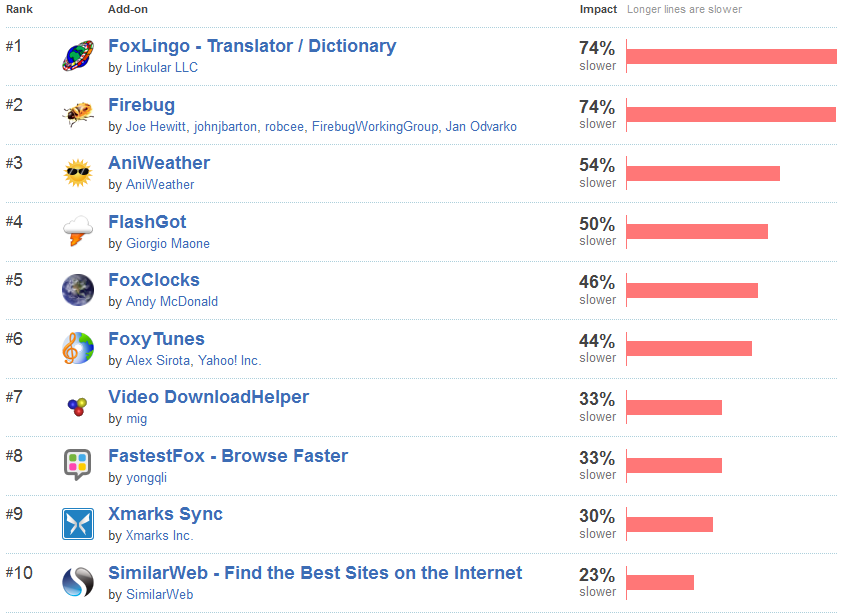The image size is (843, 613).
Task: Click the FlashGot cloud lightning icon
Action: click(x=78, y=231)
